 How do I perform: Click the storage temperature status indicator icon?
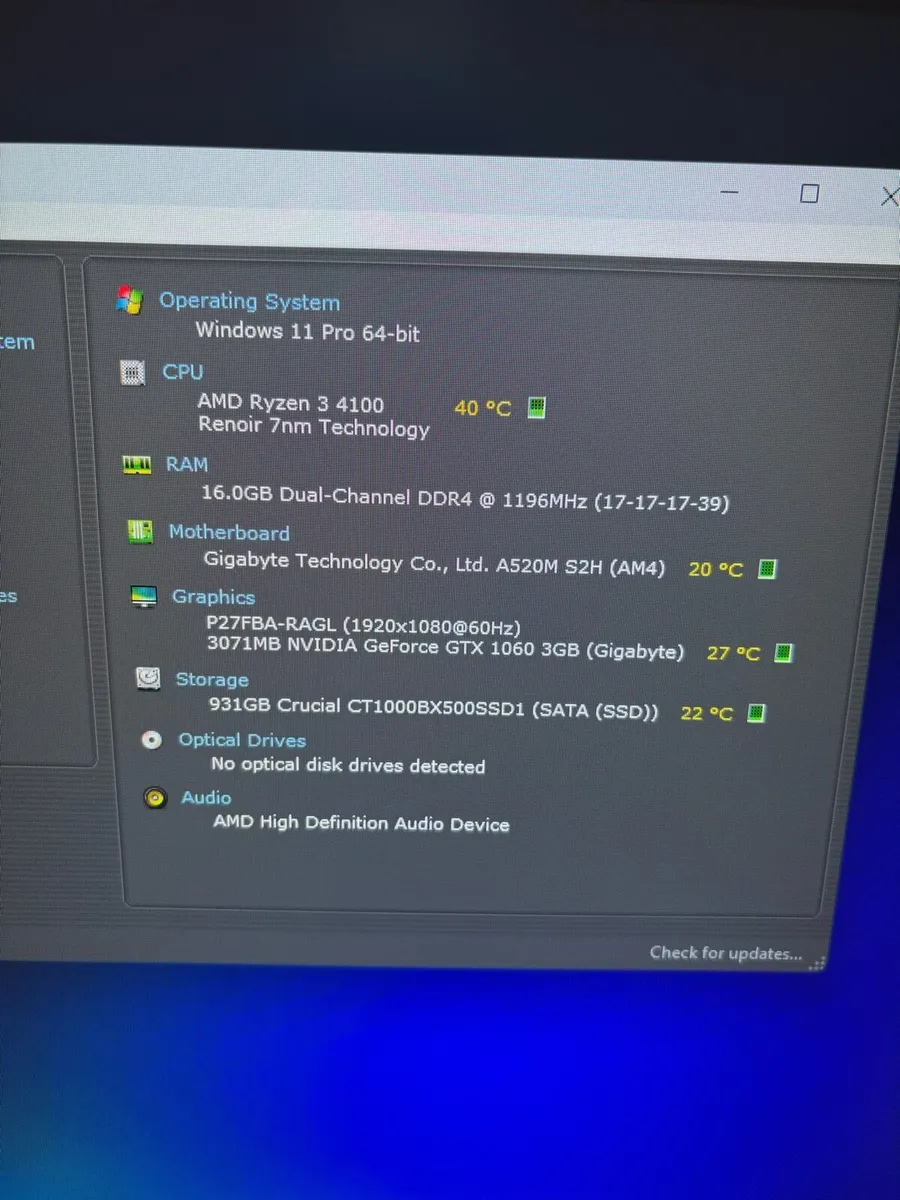pos(757,713)
